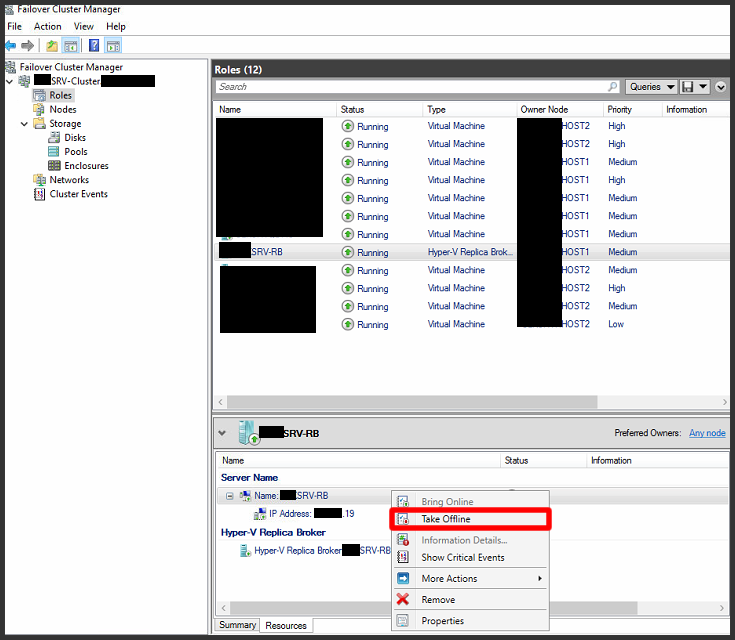The height and width of the screenshot is (640, 735).
Task: Open Pools under Storage
Action: click(x=75, y=151)
